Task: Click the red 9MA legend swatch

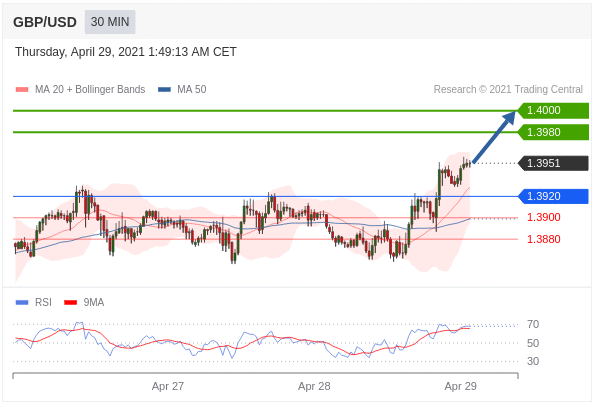Action: point(71,303)
